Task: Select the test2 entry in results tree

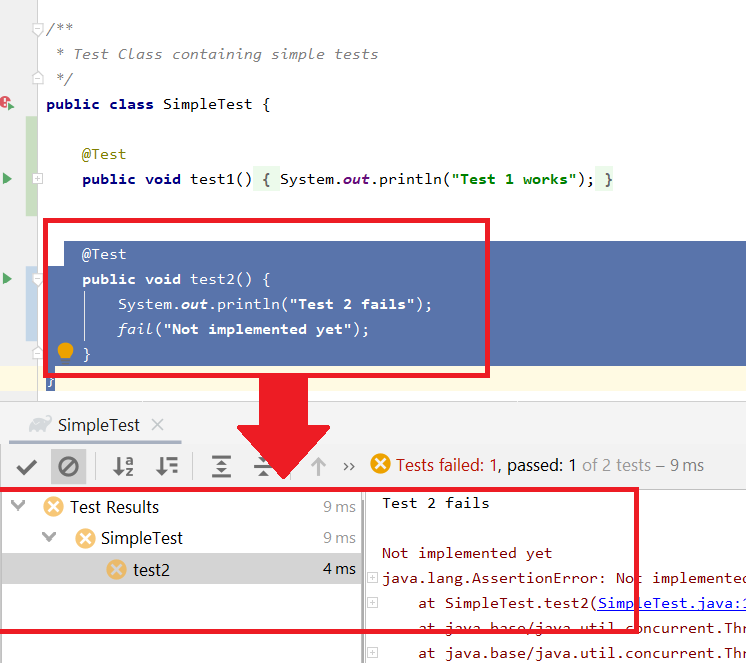Action: coord(150,569)
